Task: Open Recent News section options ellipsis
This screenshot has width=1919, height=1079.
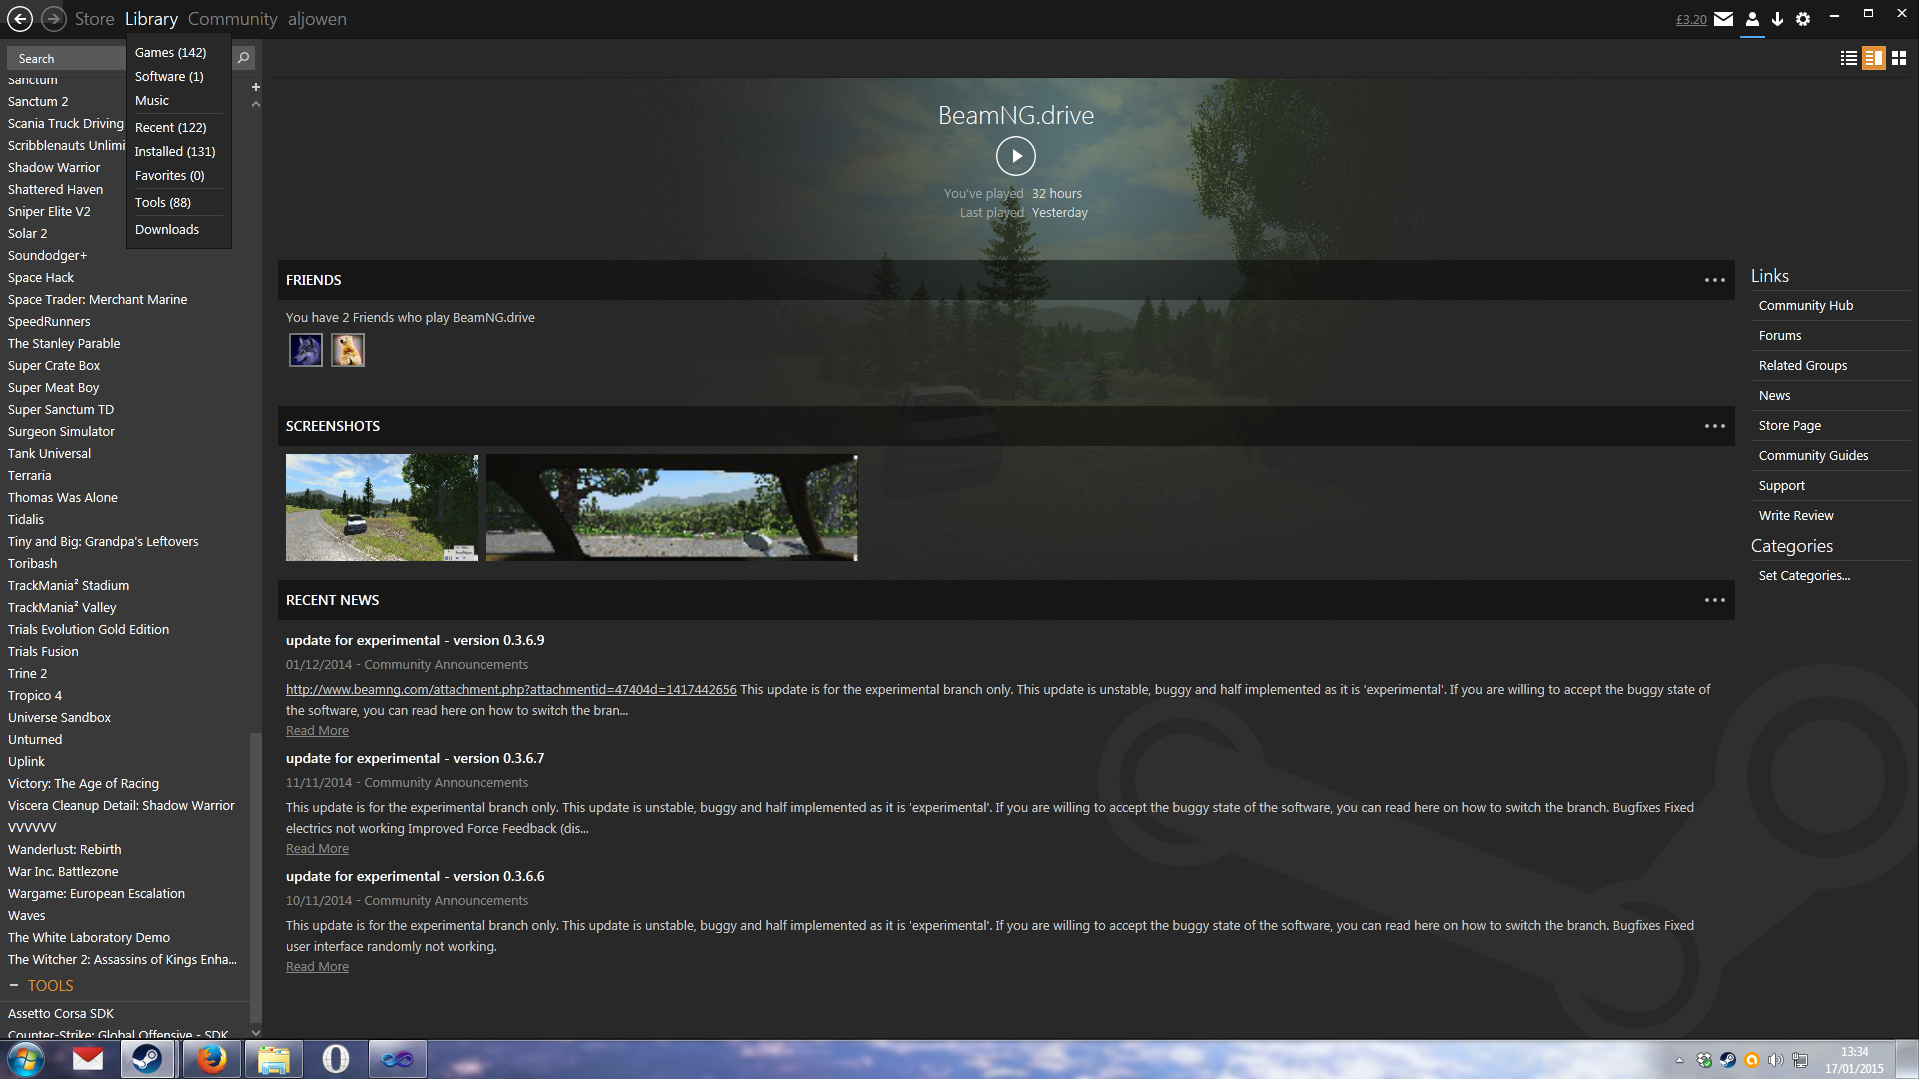Action: pos(1714,600)
